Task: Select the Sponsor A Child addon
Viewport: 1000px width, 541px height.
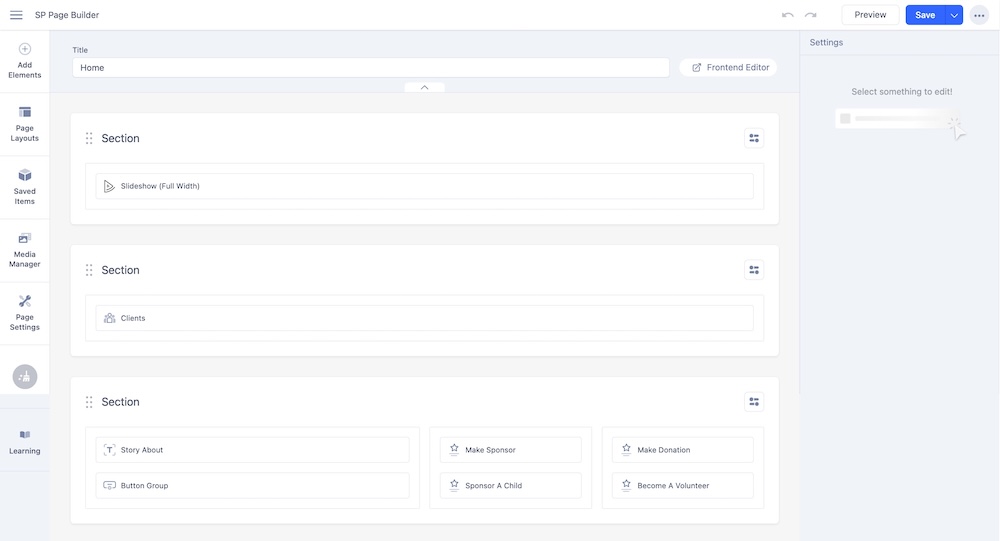Action: click(x=510, y=486)
